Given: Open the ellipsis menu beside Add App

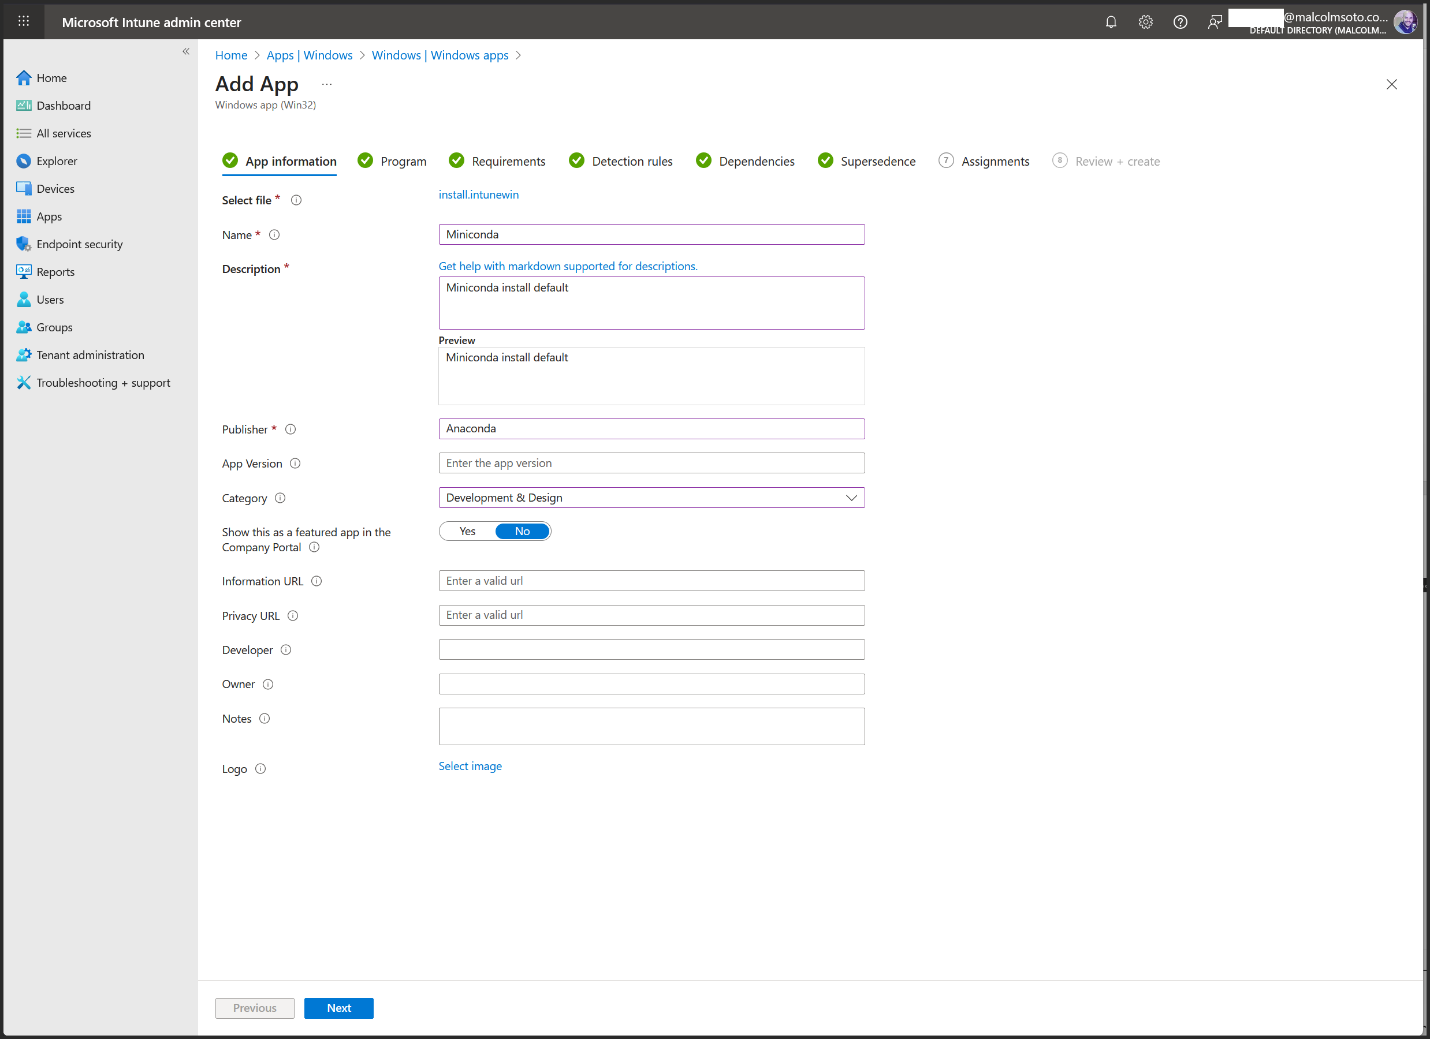Looking at the screenshot, I should 326,85.
